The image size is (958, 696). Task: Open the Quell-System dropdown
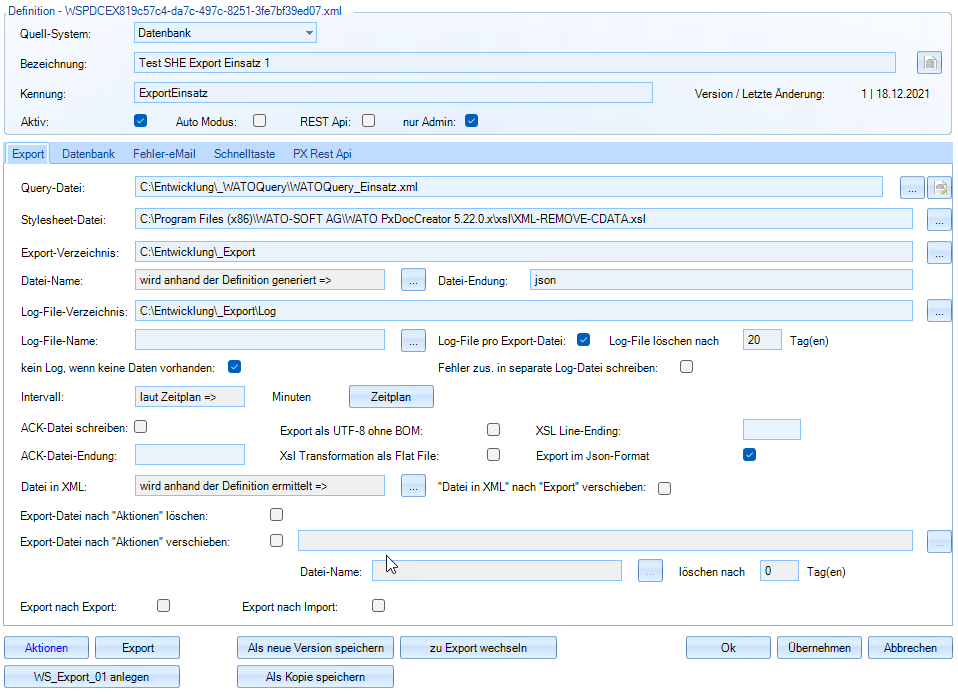[309, 33]
